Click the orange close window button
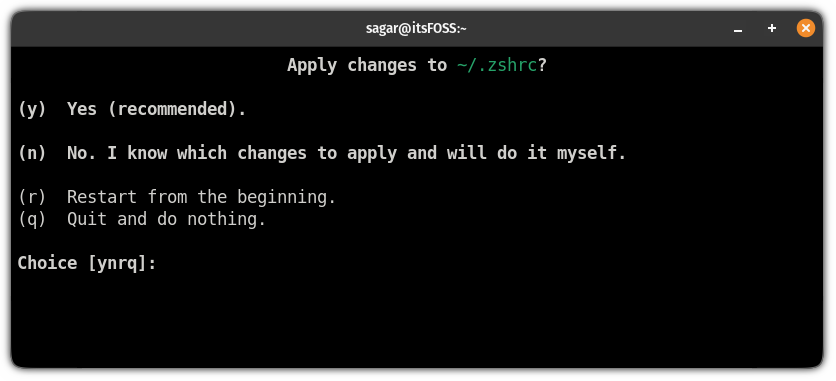Screen dimensions: 836x381 tap(806, 28)
